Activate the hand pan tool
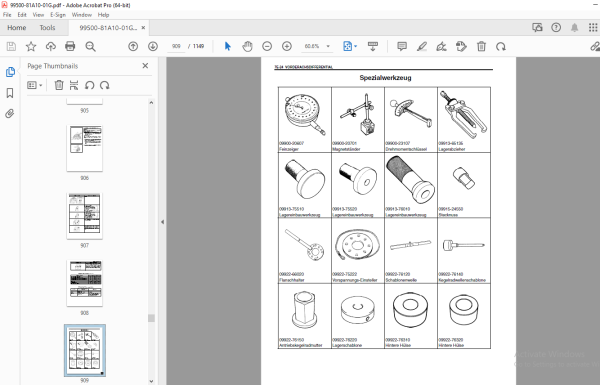The height and width of the screenshot is (385, 600). pos(248,46)
